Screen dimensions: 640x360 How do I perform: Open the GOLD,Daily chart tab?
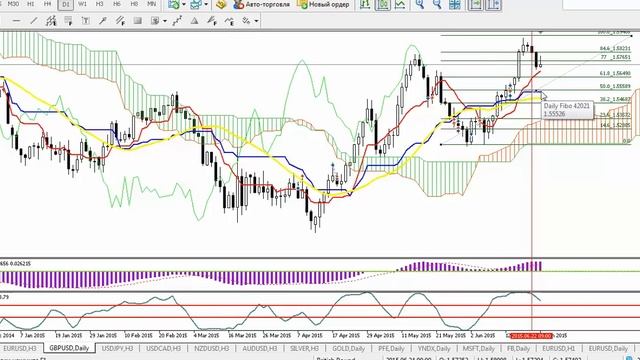point(348,348)
